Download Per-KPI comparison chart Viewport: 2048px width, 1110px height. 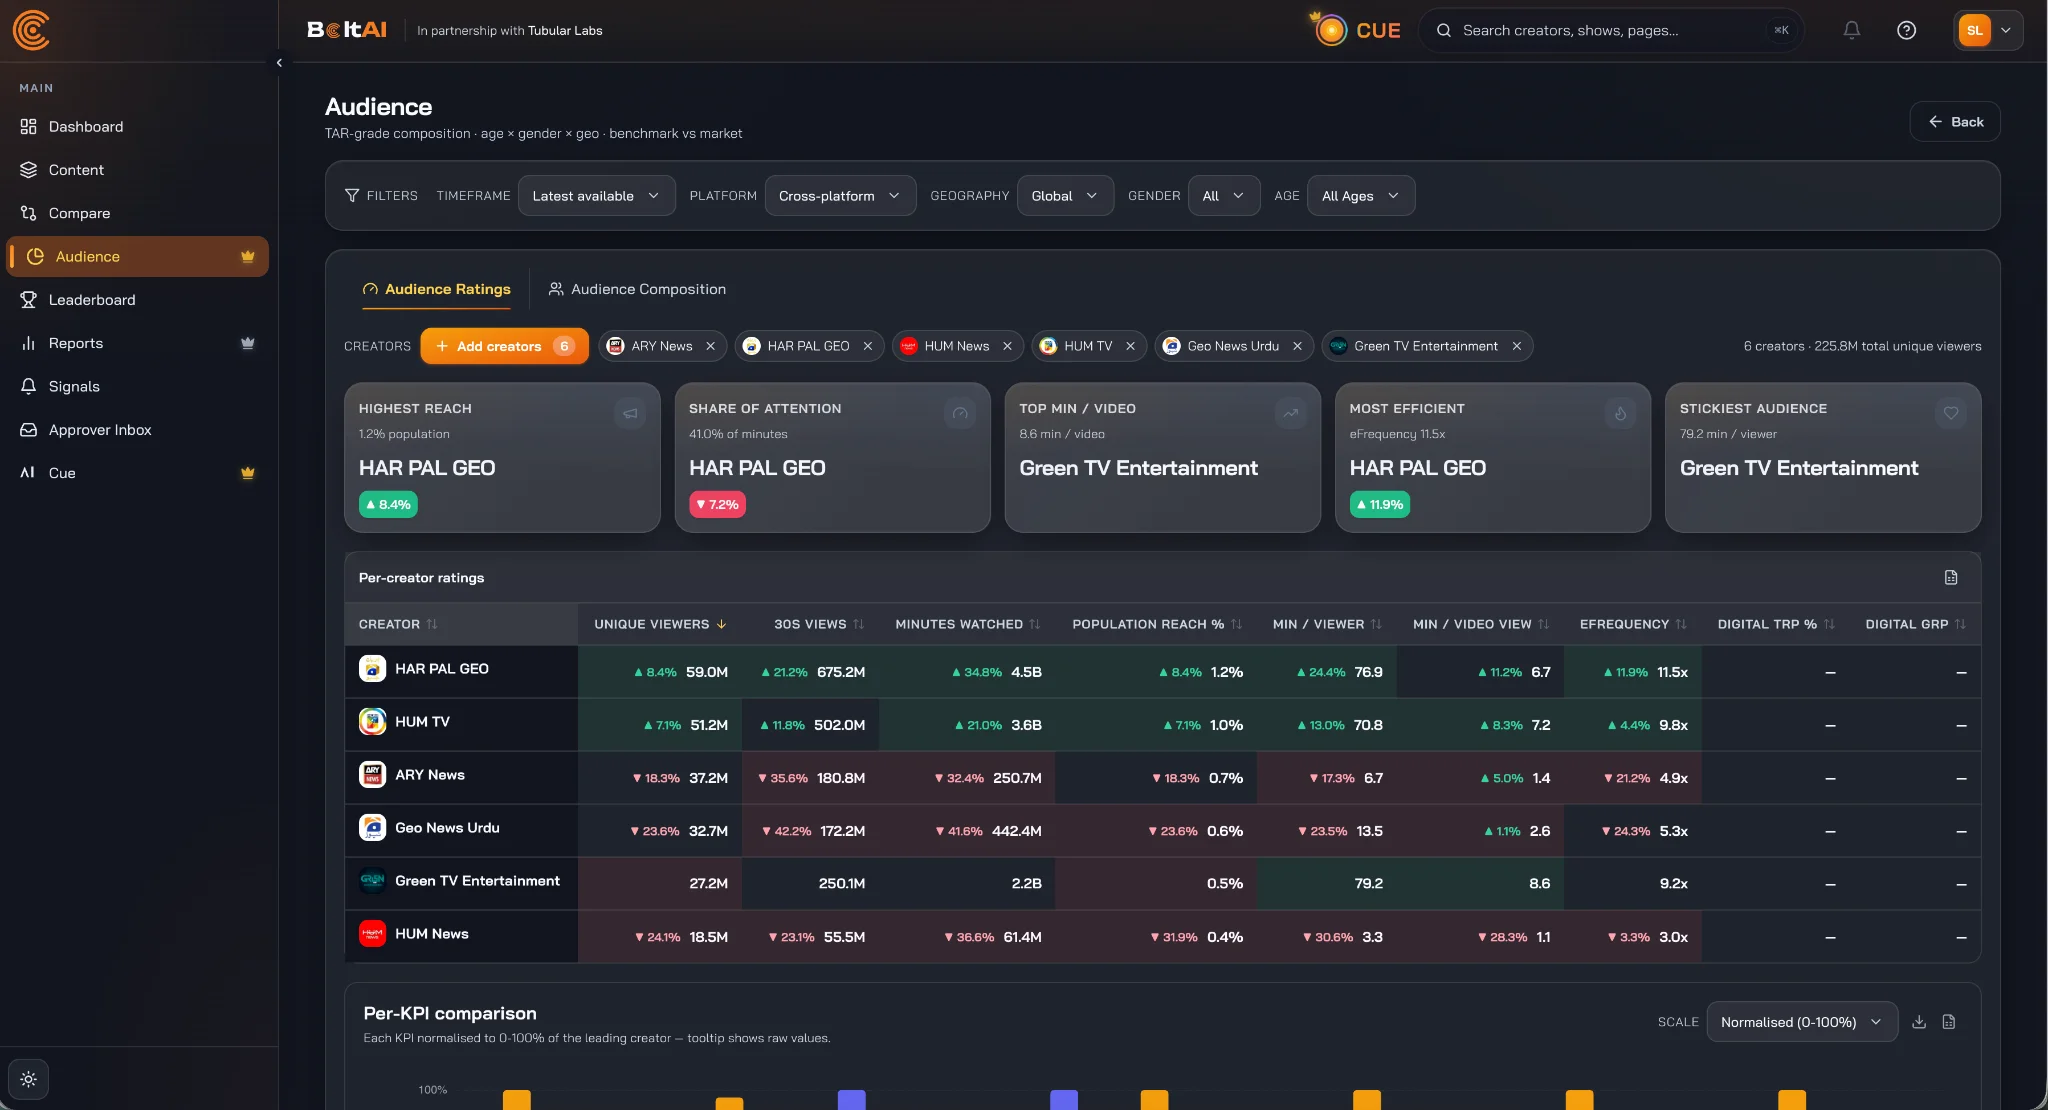point(1919,1022)
